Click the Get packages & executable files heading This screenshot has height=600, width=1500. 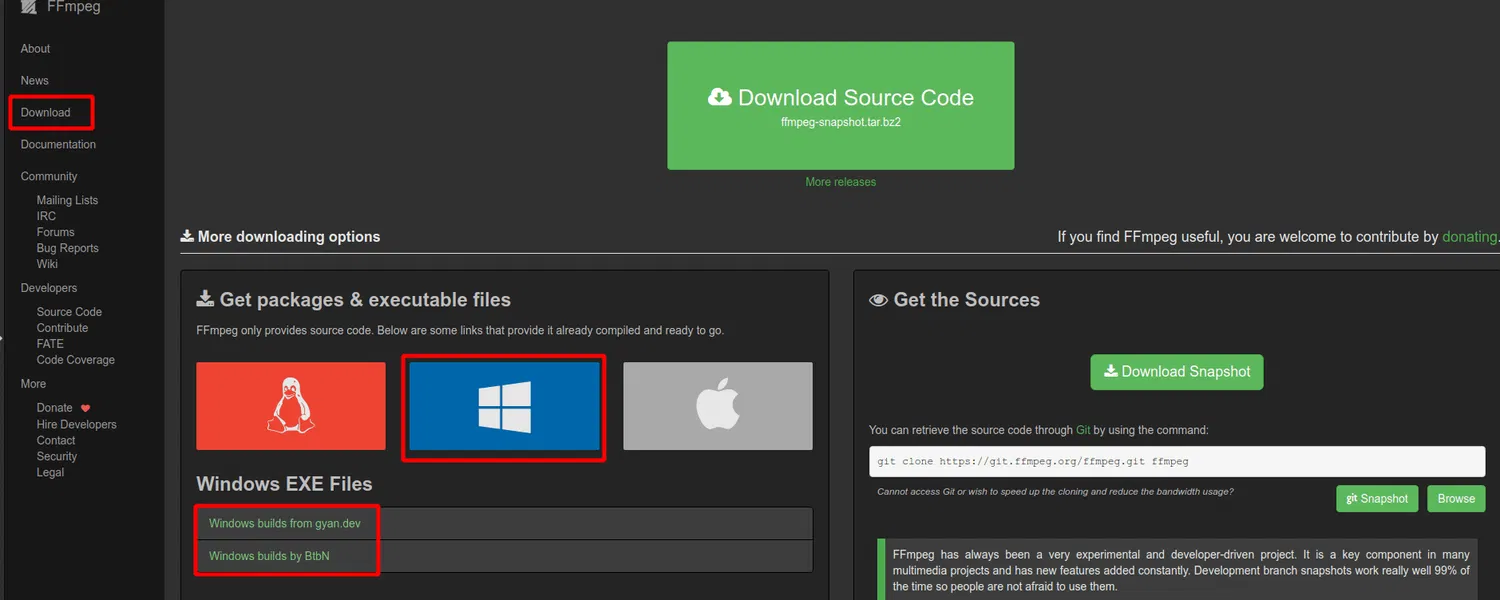tap(353, 300)
